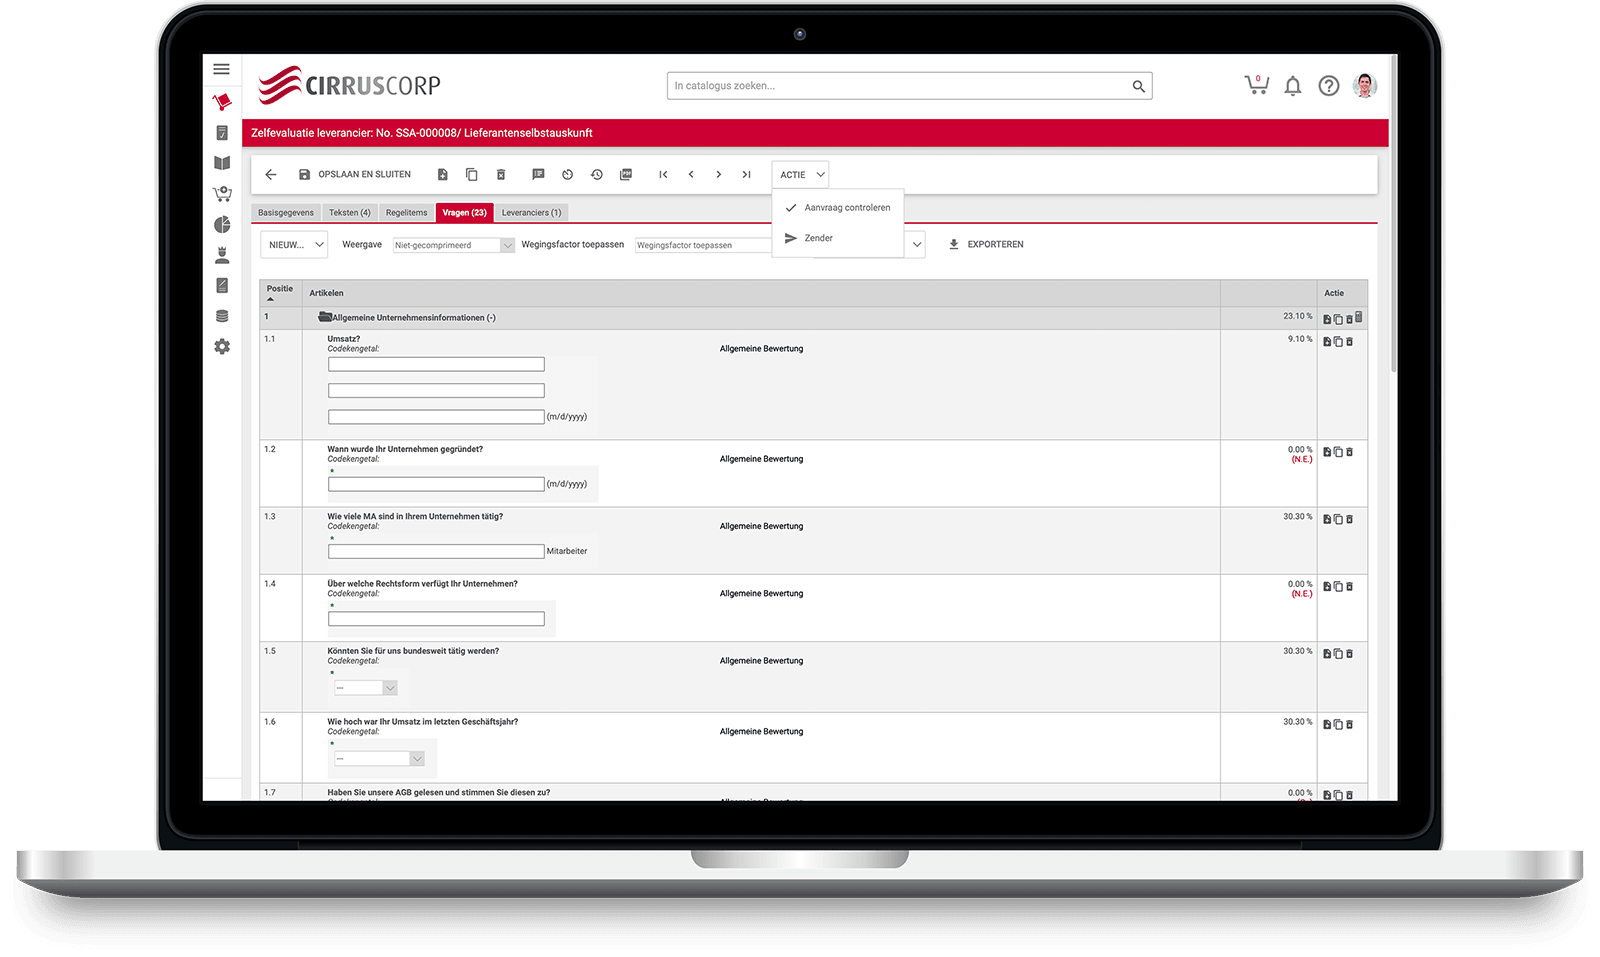1600x957 pixels.
Task: Choose Aanvraag controleren from the menu
Action: [838, 208]
